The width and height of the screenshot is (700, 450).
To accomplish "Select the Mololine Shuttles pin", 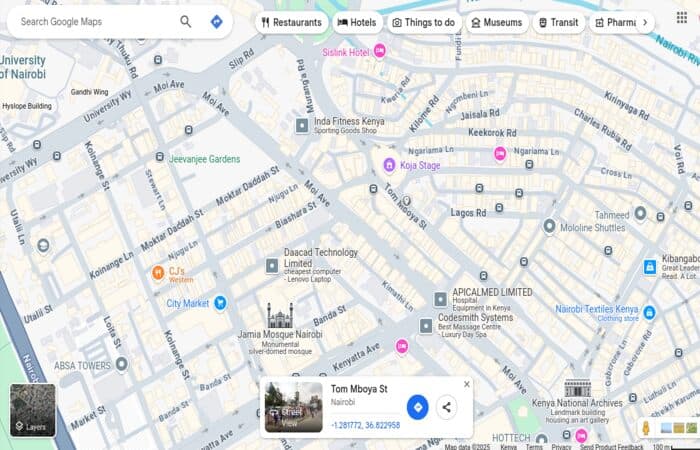I will click(550, 226).
